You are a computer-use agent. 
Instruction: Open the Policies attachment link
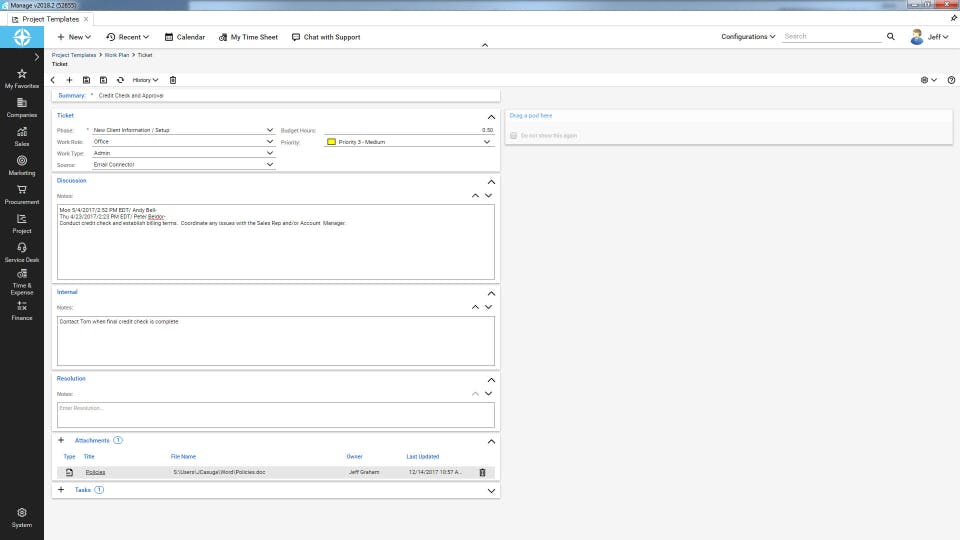coord(95,473)
